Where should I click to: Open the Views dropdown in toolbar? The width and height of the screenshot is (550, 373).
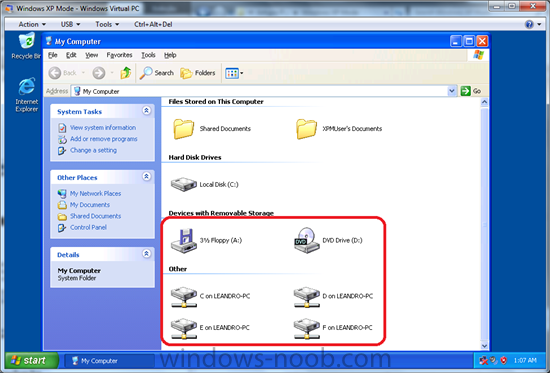234,73
